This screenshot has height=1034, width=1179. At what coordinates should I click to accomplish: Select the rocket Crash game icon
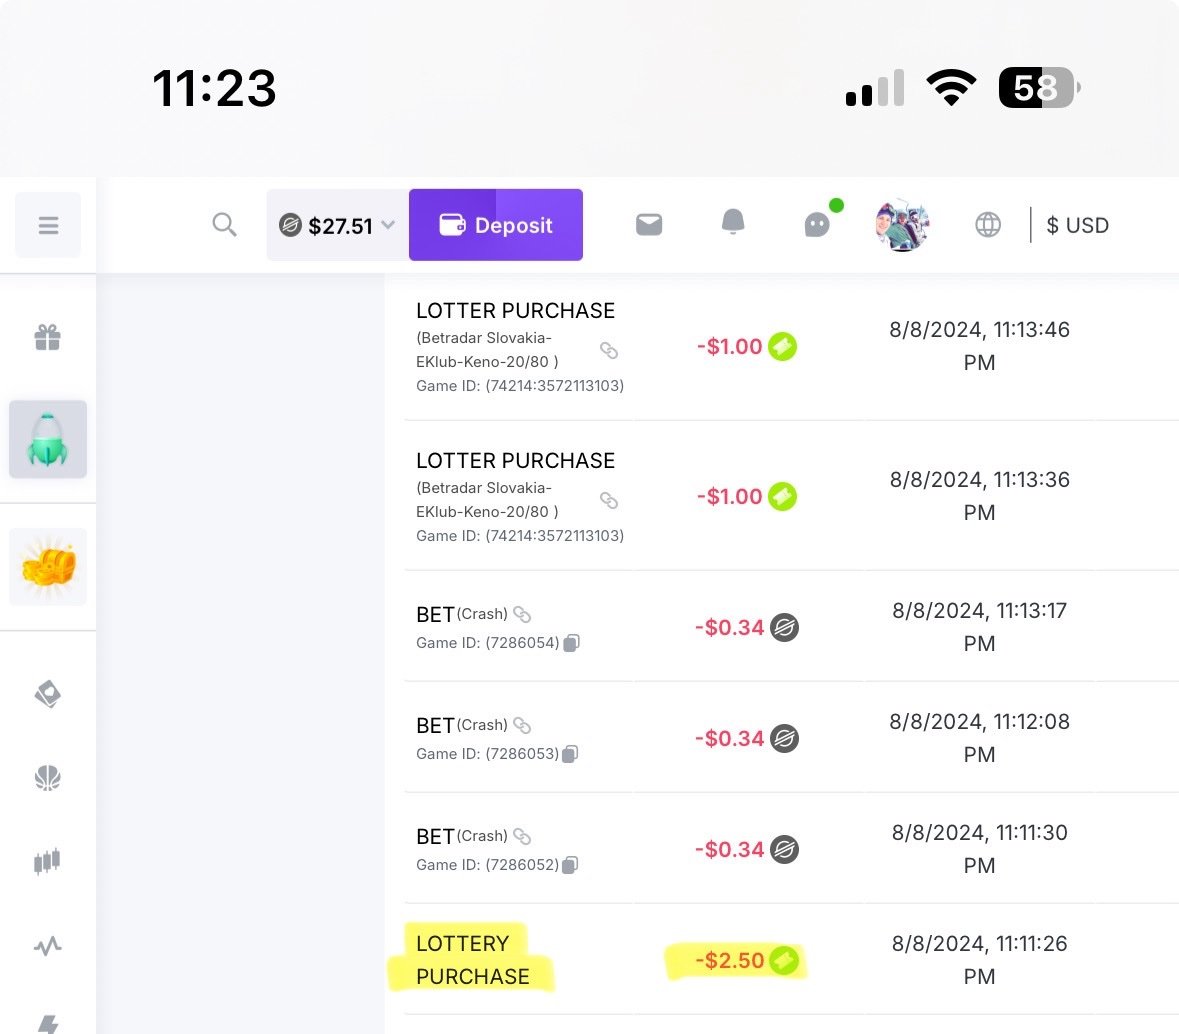(48, 440)
